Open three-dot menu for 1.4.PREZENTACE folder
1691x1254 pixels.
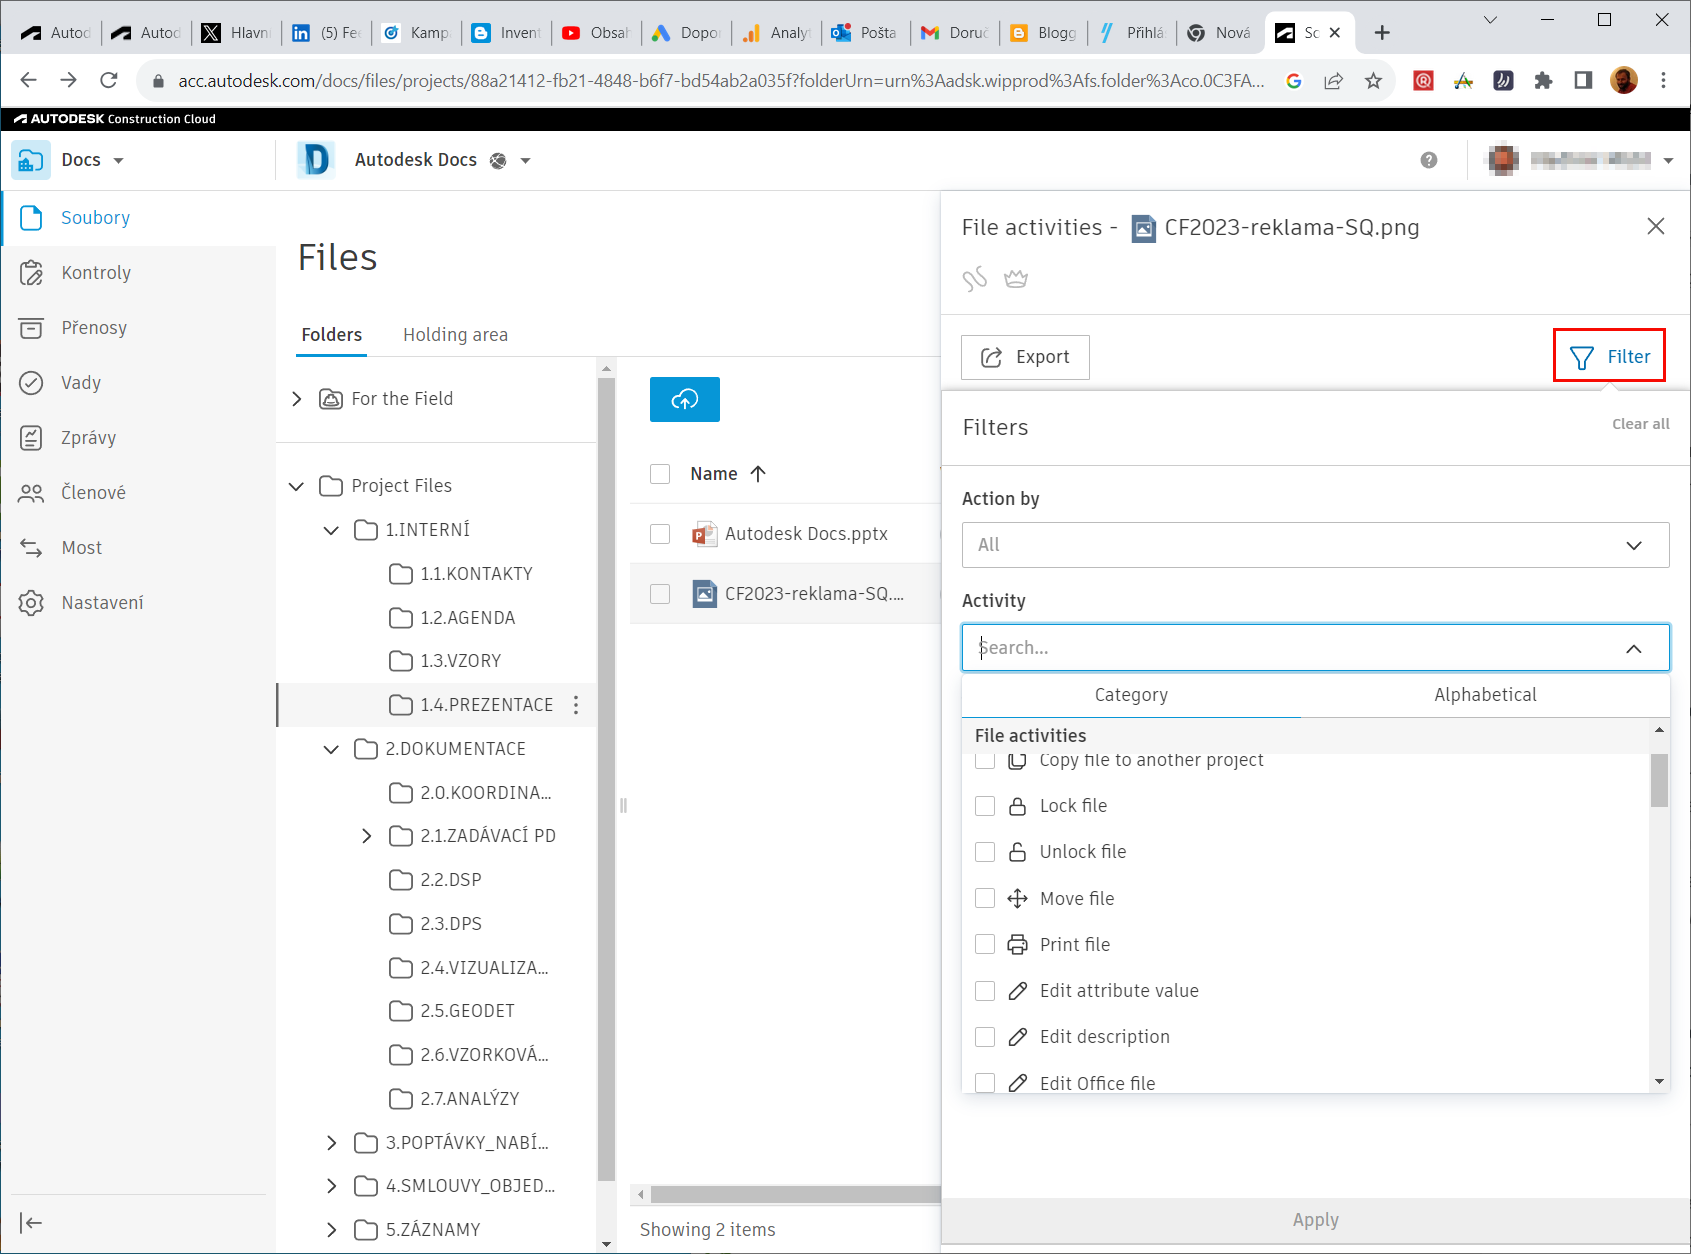(x=576, y=705)
